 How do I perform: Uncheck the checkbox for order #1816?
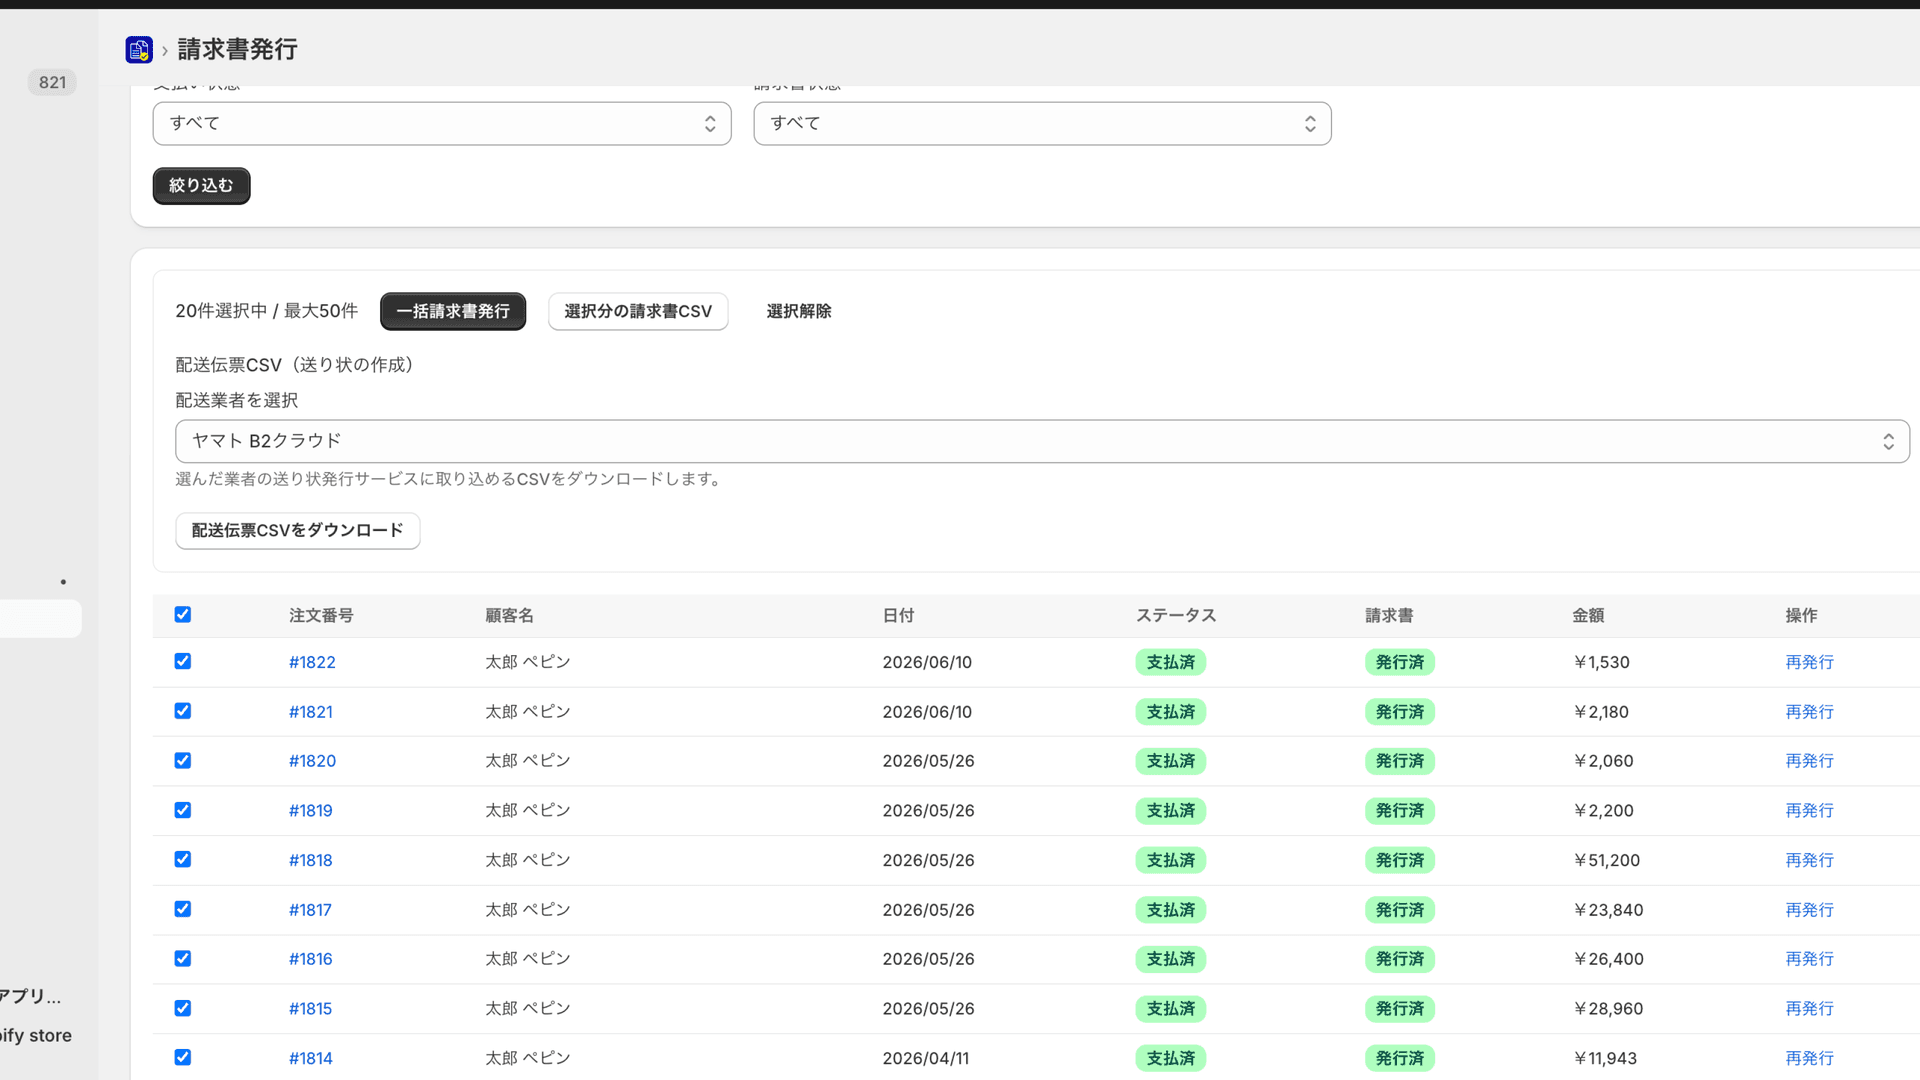(183, 958)
